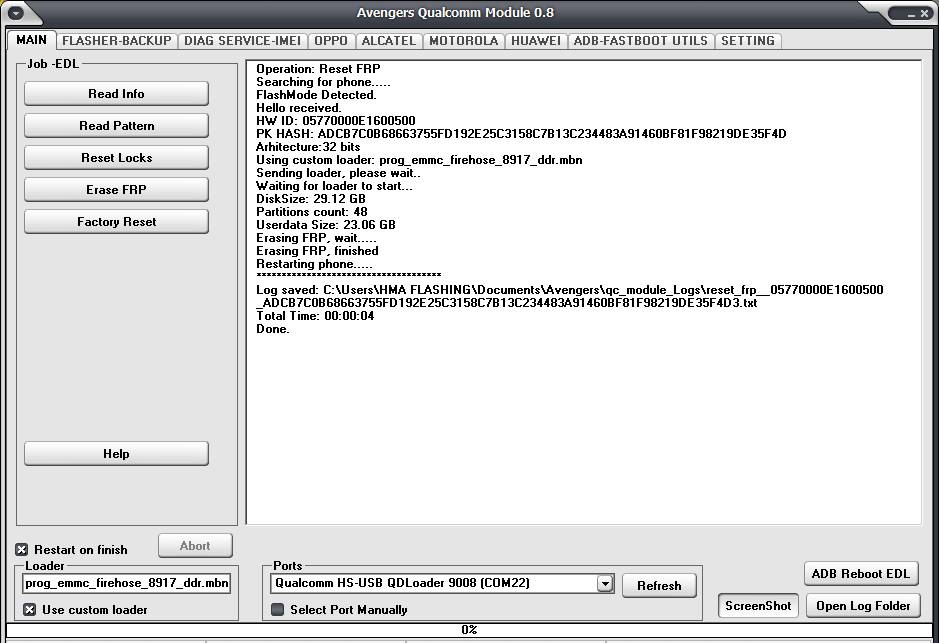Click the 'Using custom loader' log line
Image resolution: width=939 pixels, height=643 pixels.
[419, 160]
